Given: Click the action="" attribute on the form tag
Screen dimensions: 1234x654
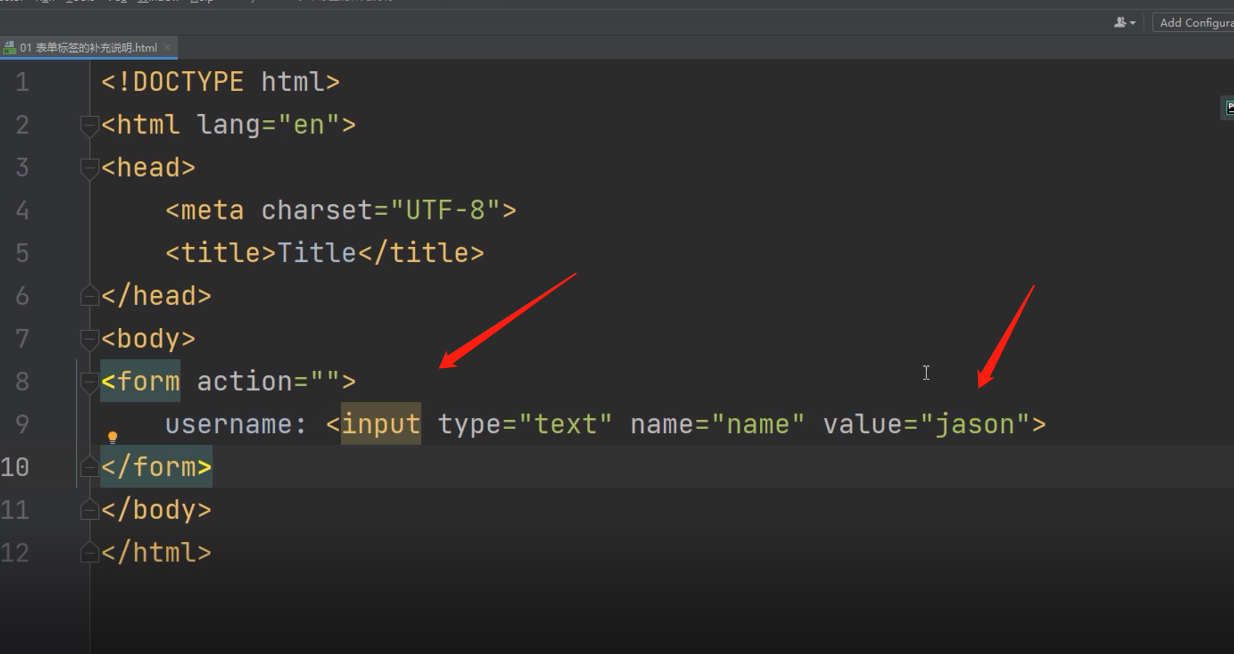Looking at the screenshot, I should point(268,382).
